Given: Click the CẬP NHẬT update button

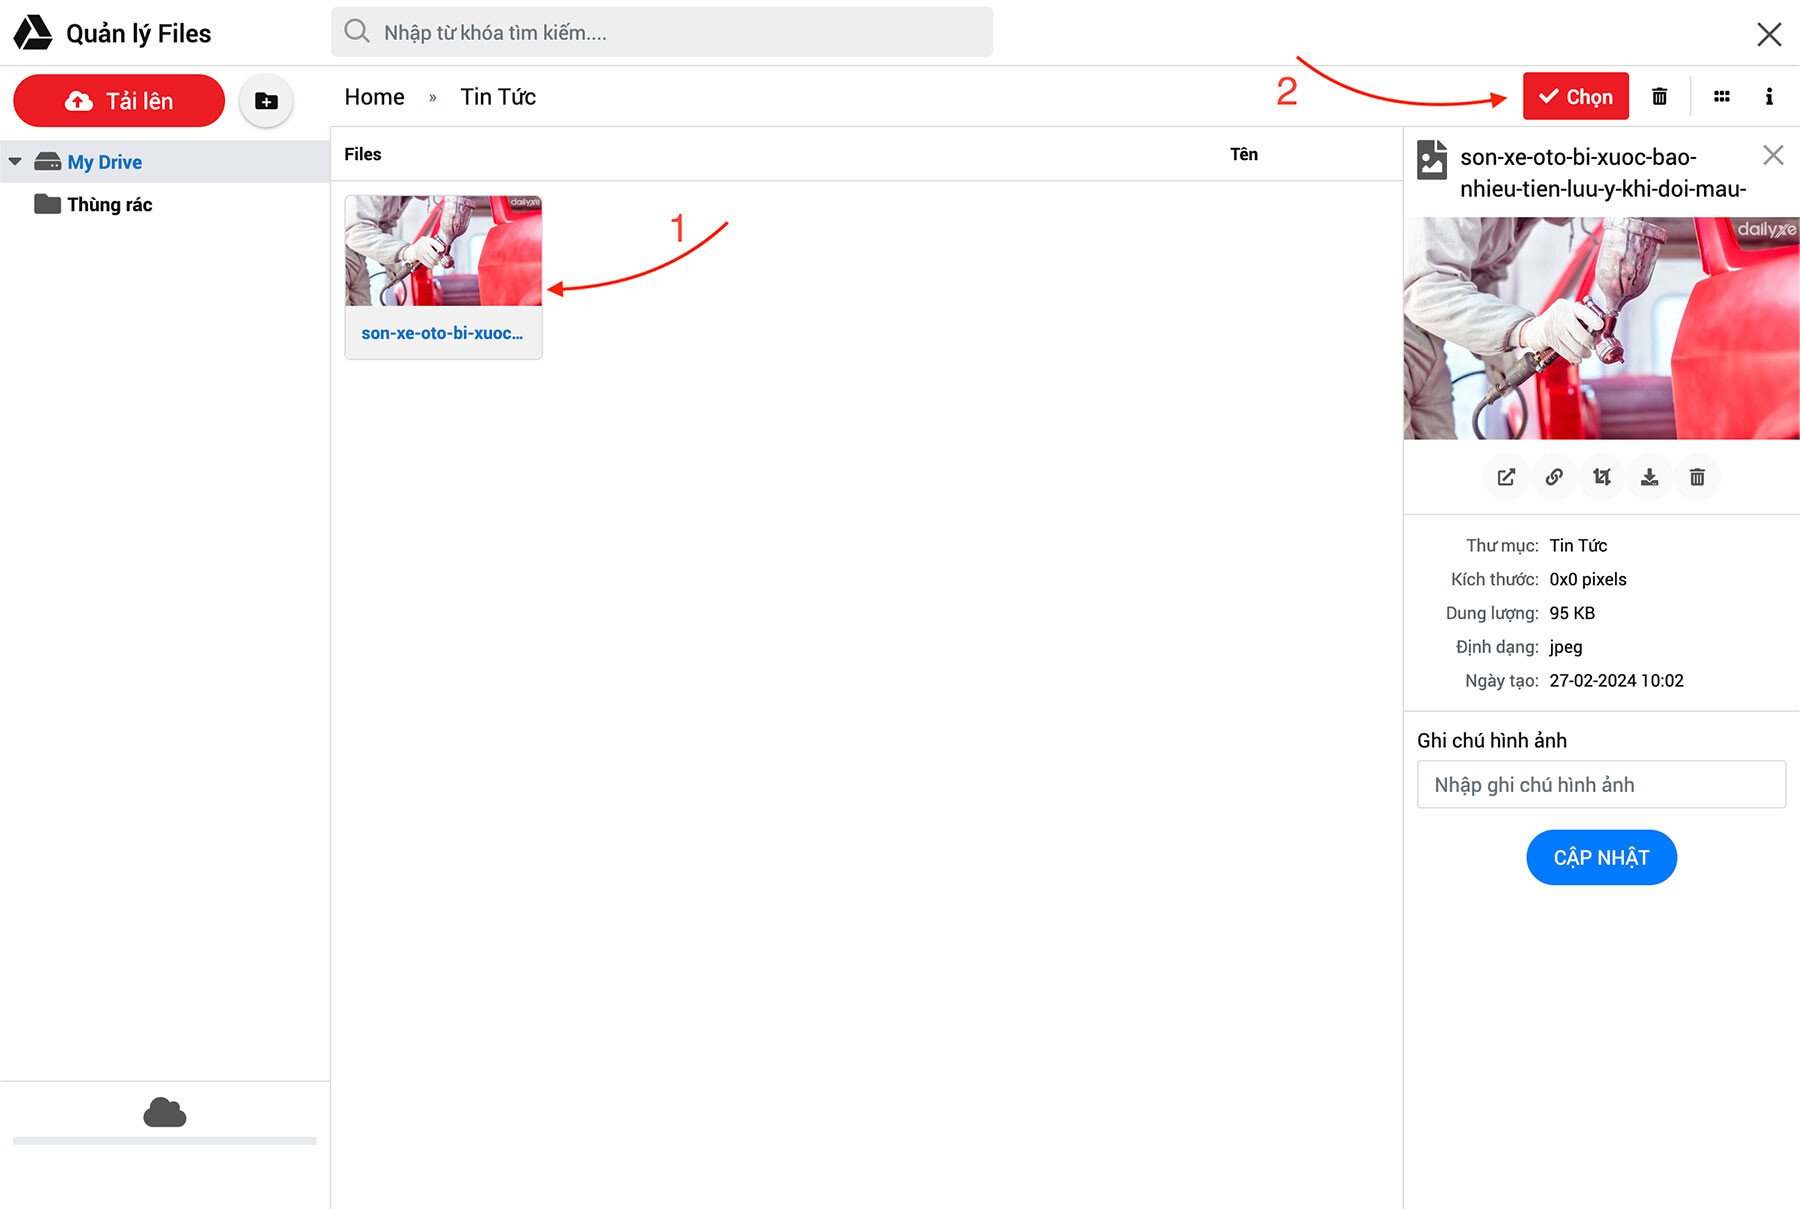Looking at the screenshot, I should click(1600, 857).
